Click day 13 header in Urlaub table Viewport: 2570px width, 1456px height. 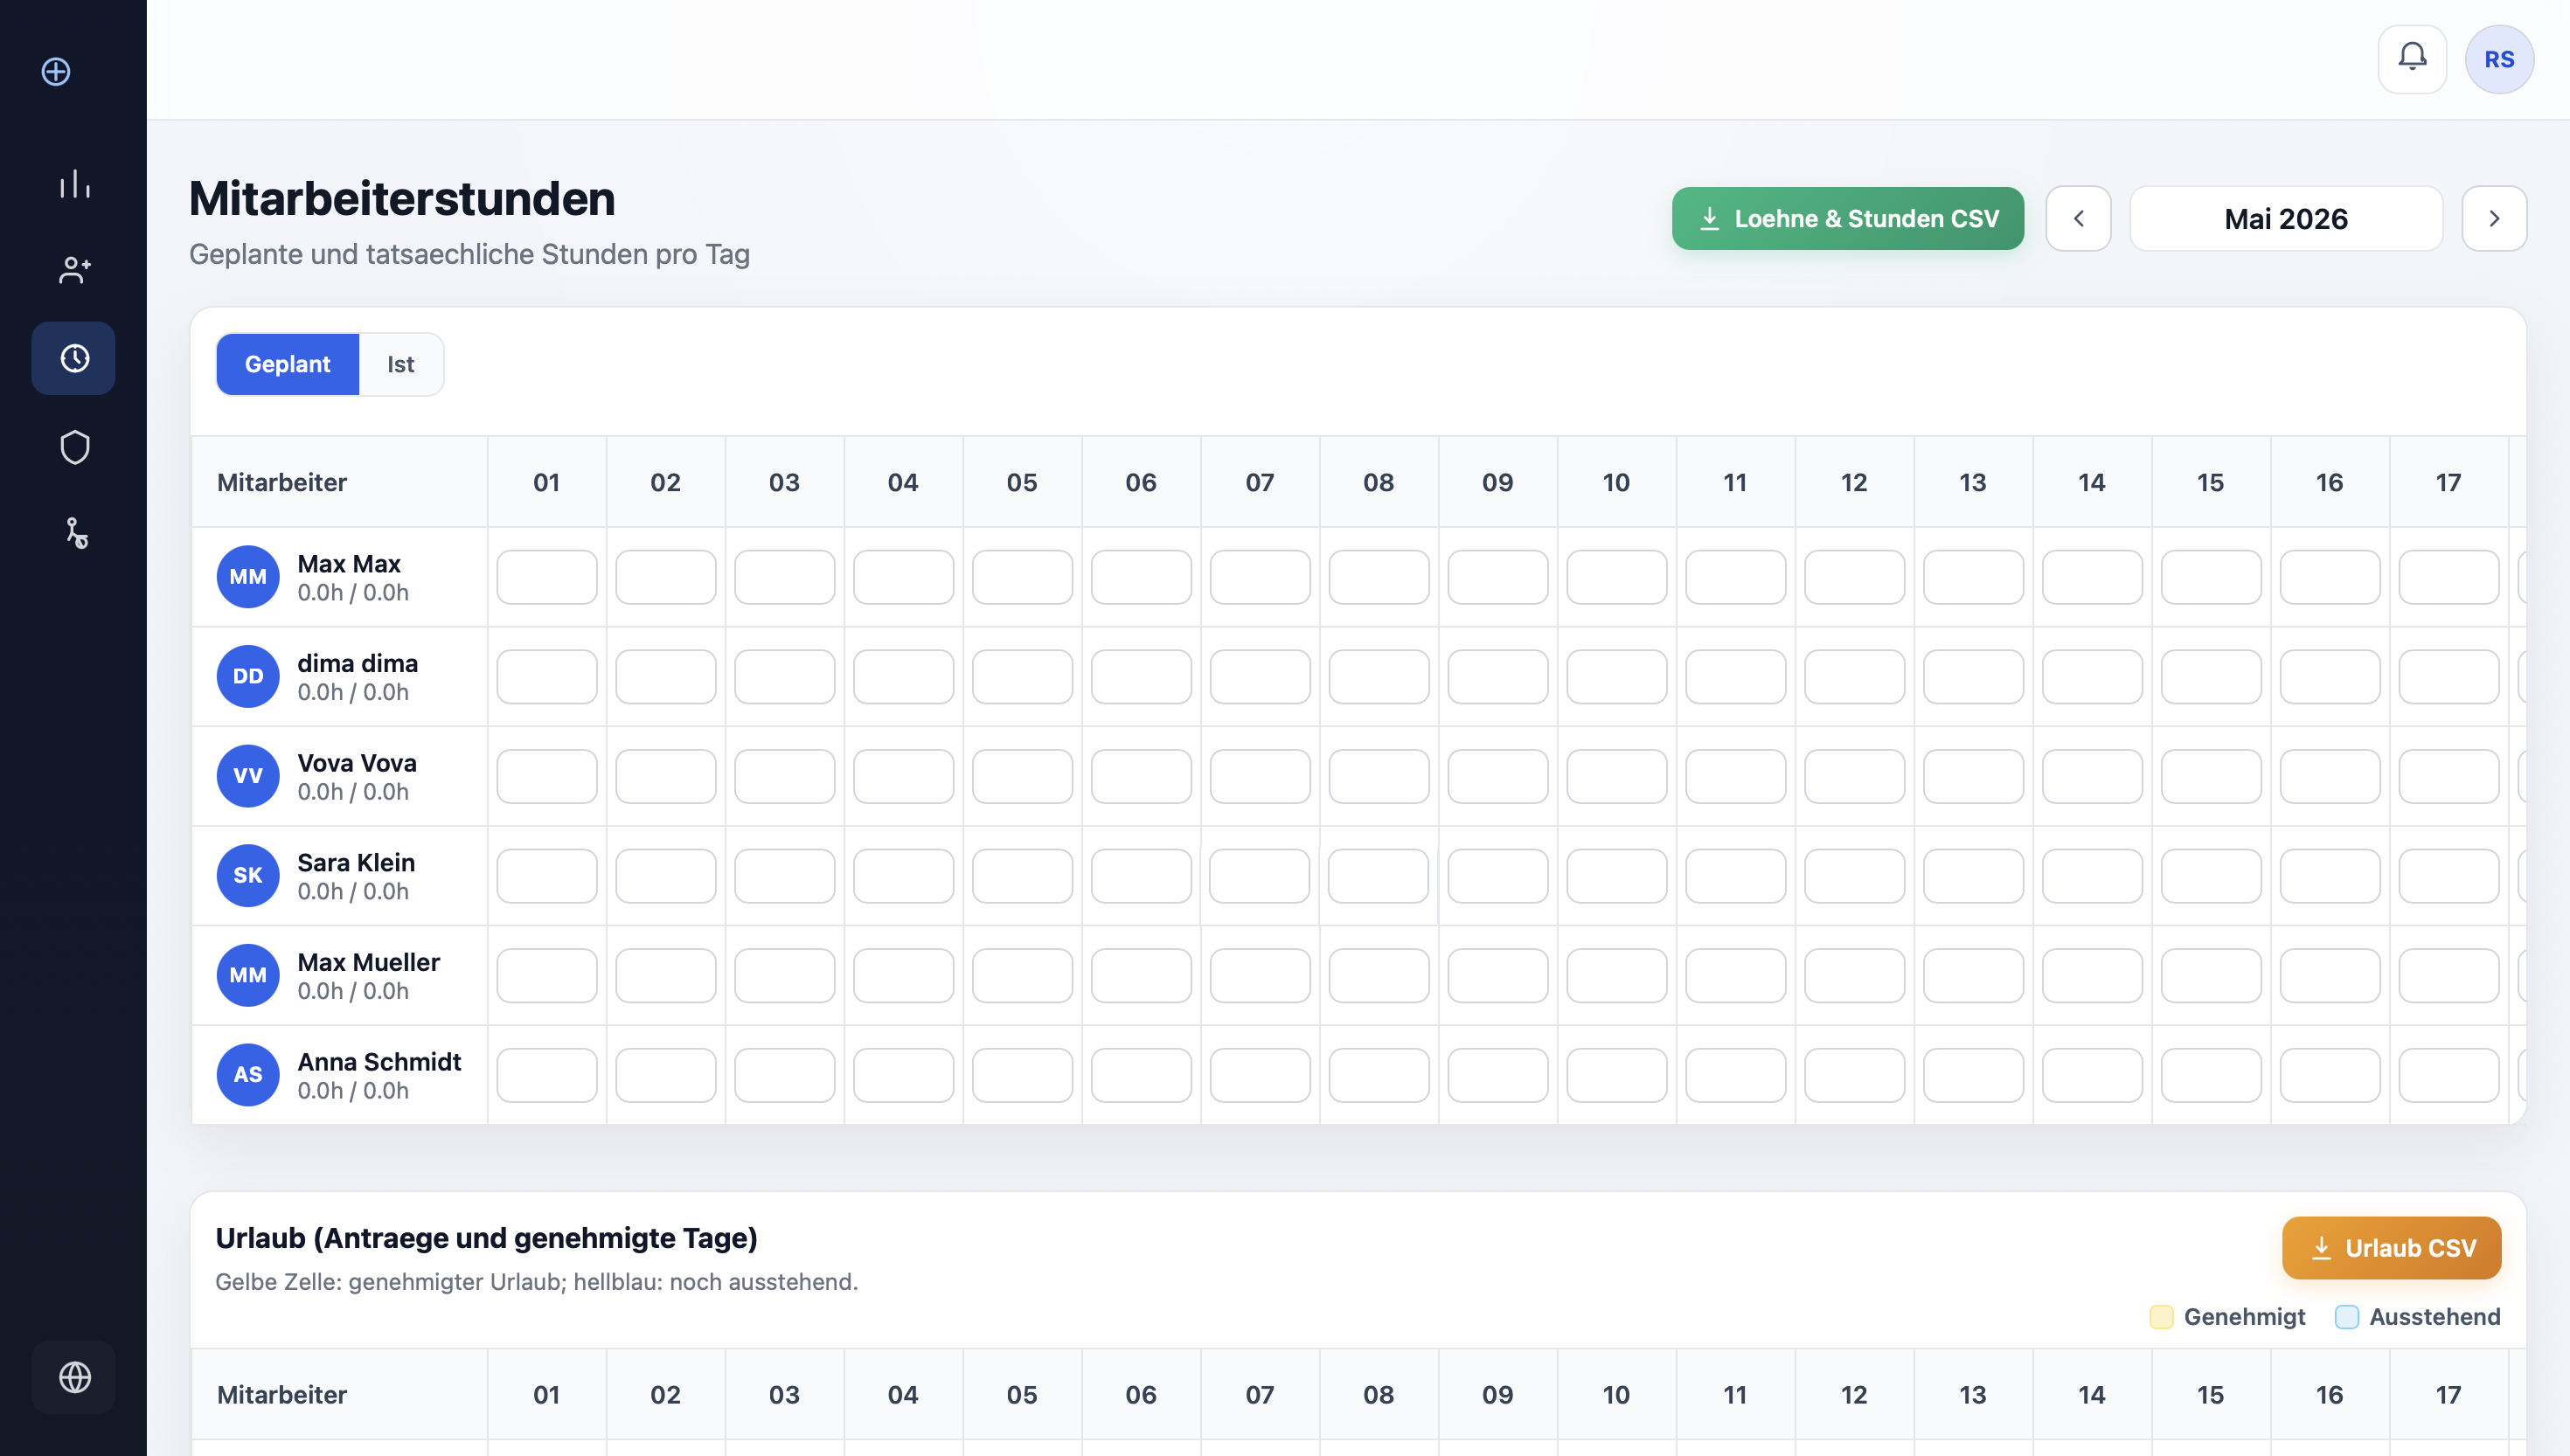click(1972, 1394)
